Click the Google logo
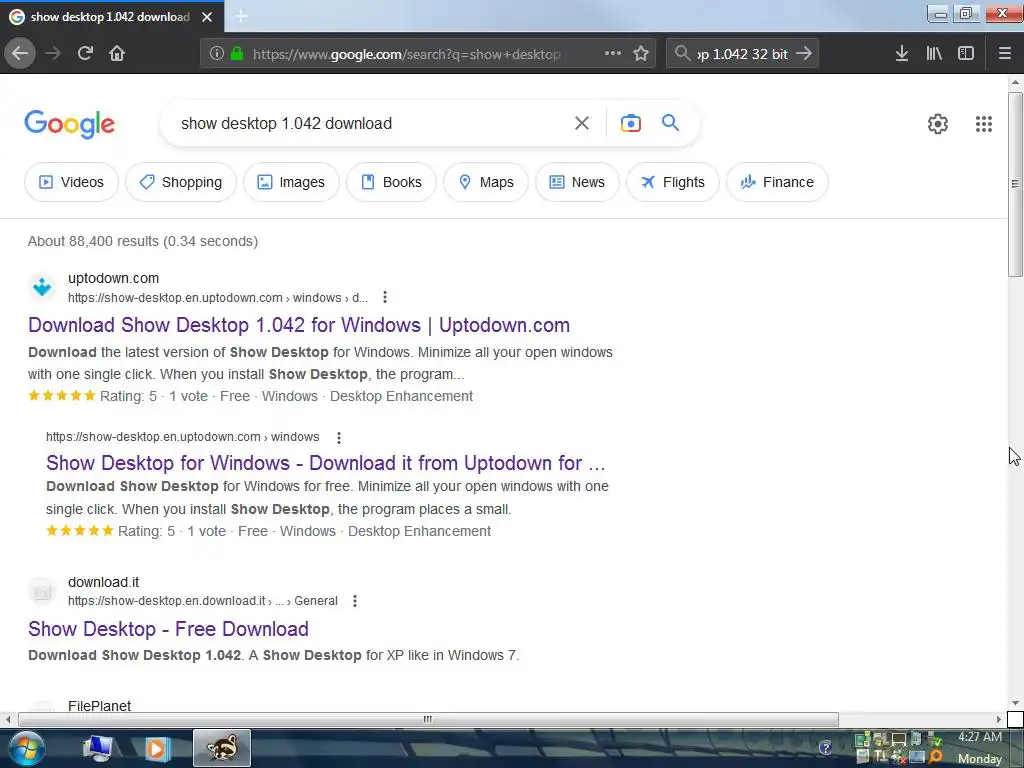1024x768 pixels. click(69, 124)
